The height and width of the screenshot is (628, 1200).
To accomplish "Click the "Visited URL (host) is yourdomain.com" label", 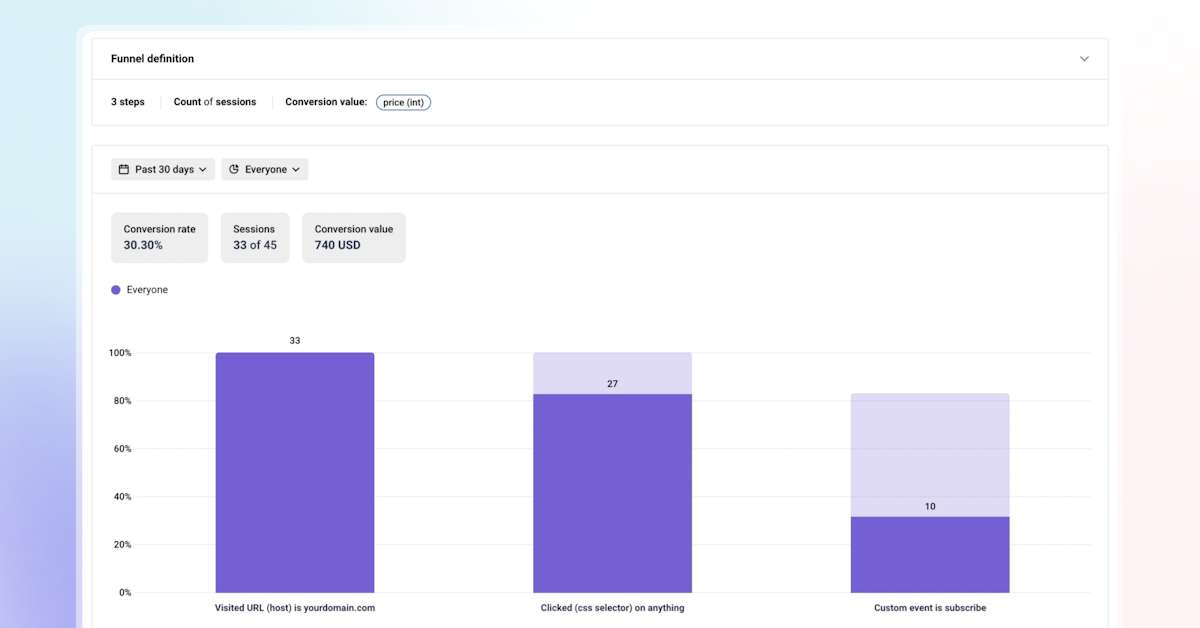I will [295, 608].
